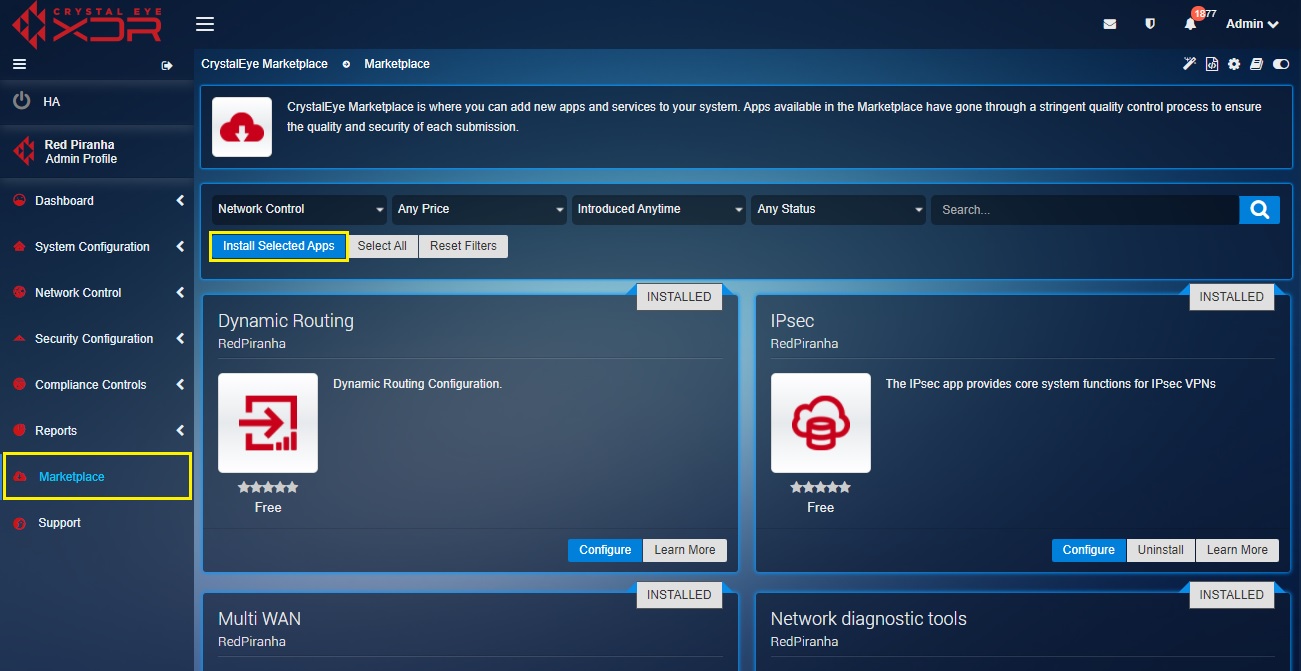The image size is (1301, 671).
Task: Expand the Dashboard chevron
Action: (180, 201)
